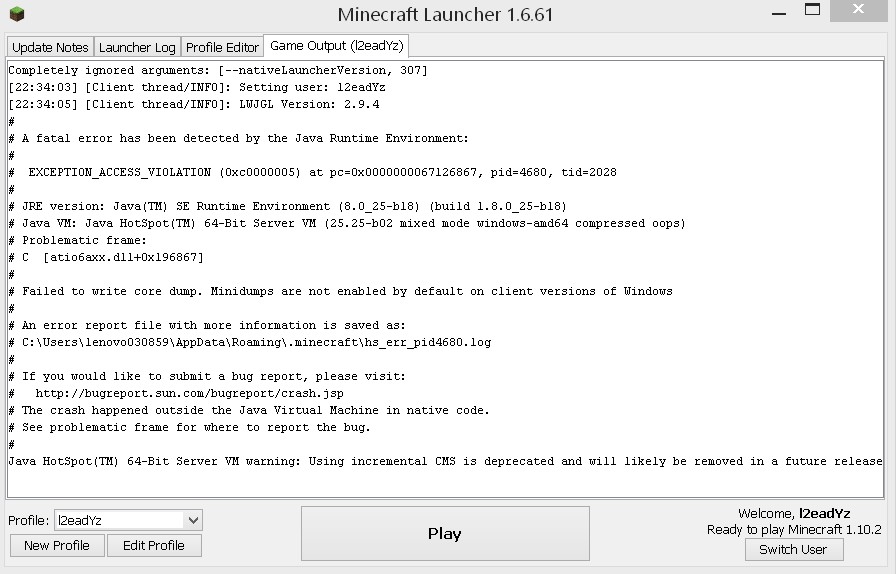Viewport: 896px width, 574px height.
Task: Open the Launcher Log tab
Action: coord(137,47)
